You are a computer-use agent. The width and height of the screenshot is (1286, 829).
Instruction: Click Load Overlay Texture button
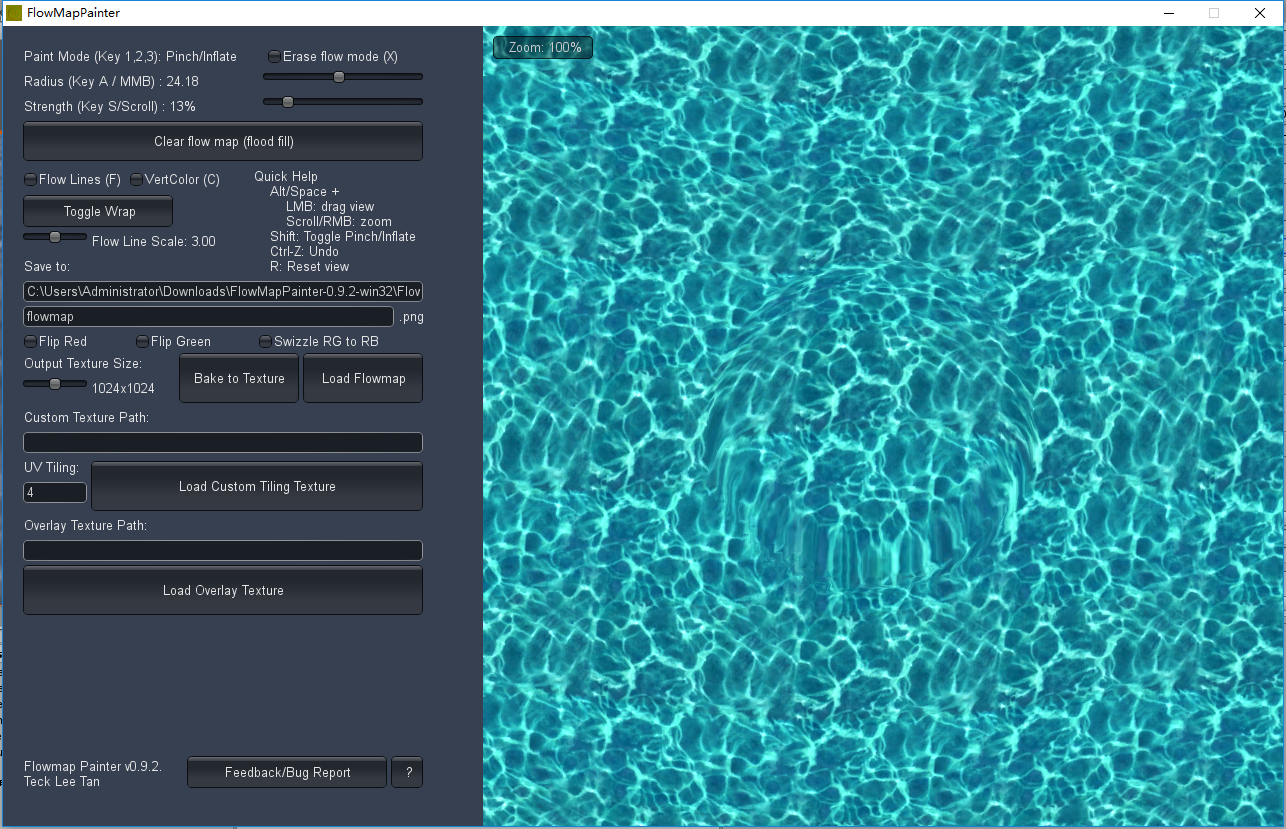click(x=223, y=590)
